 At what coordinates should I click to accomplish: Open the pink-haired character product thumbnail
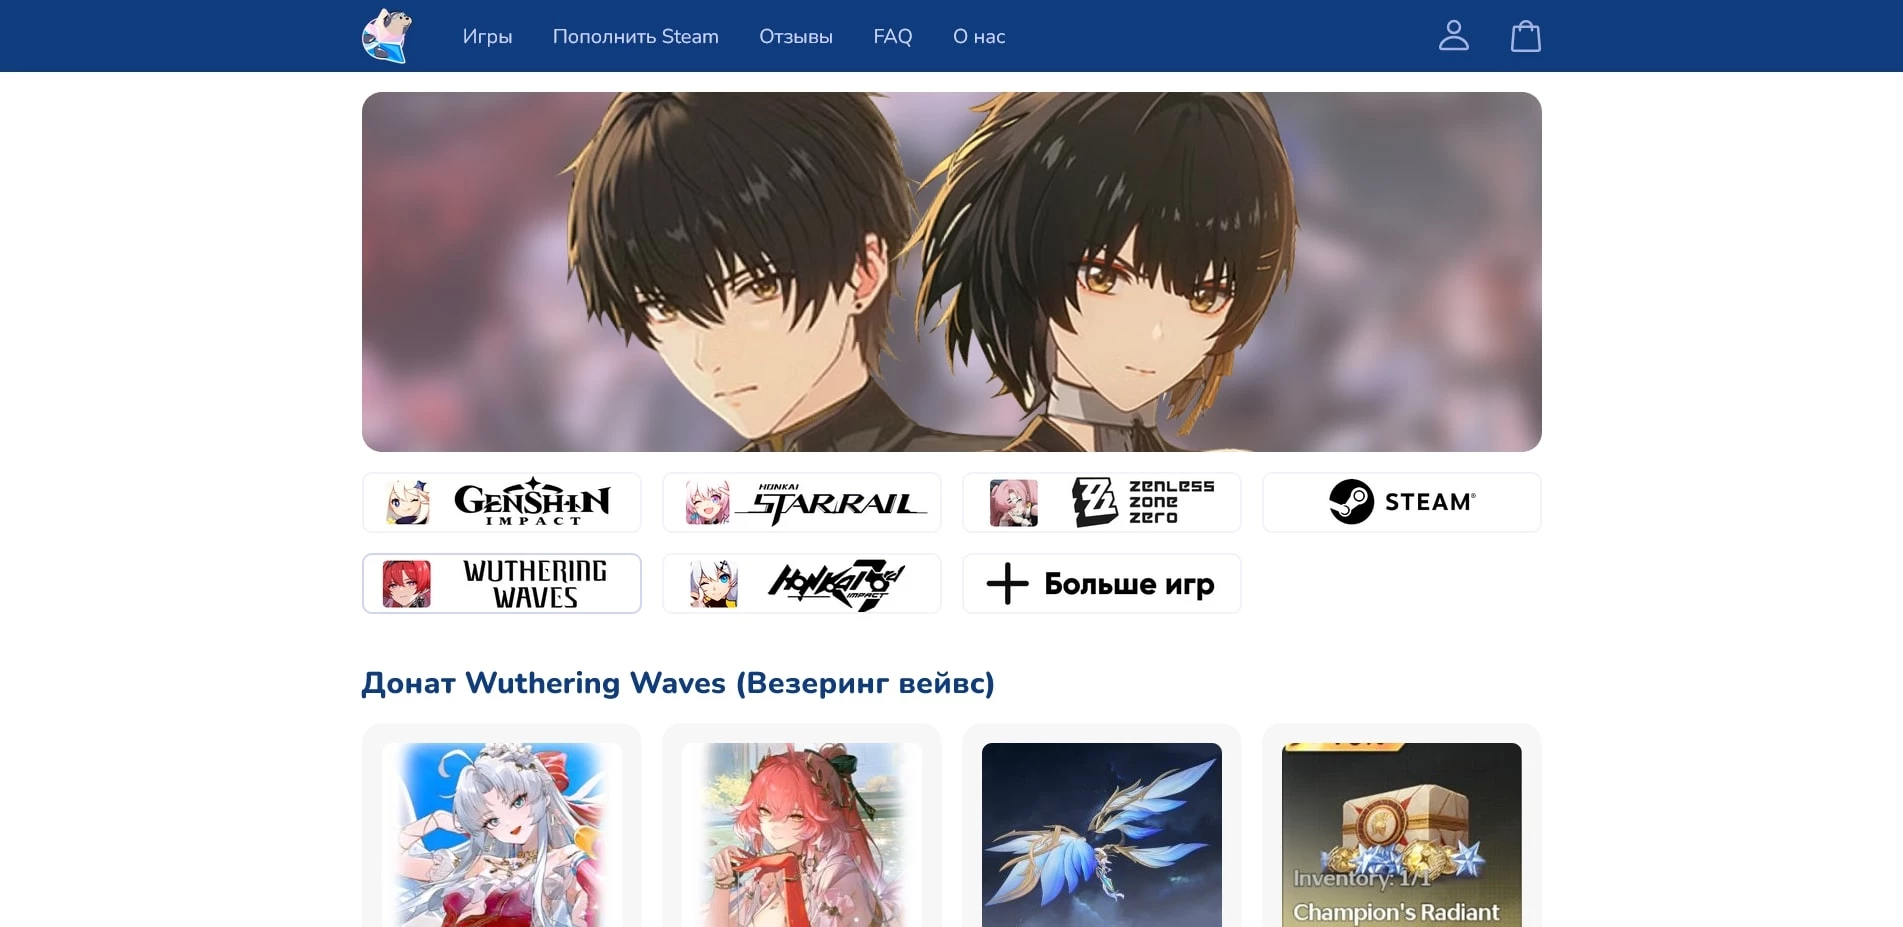(802, 835)
